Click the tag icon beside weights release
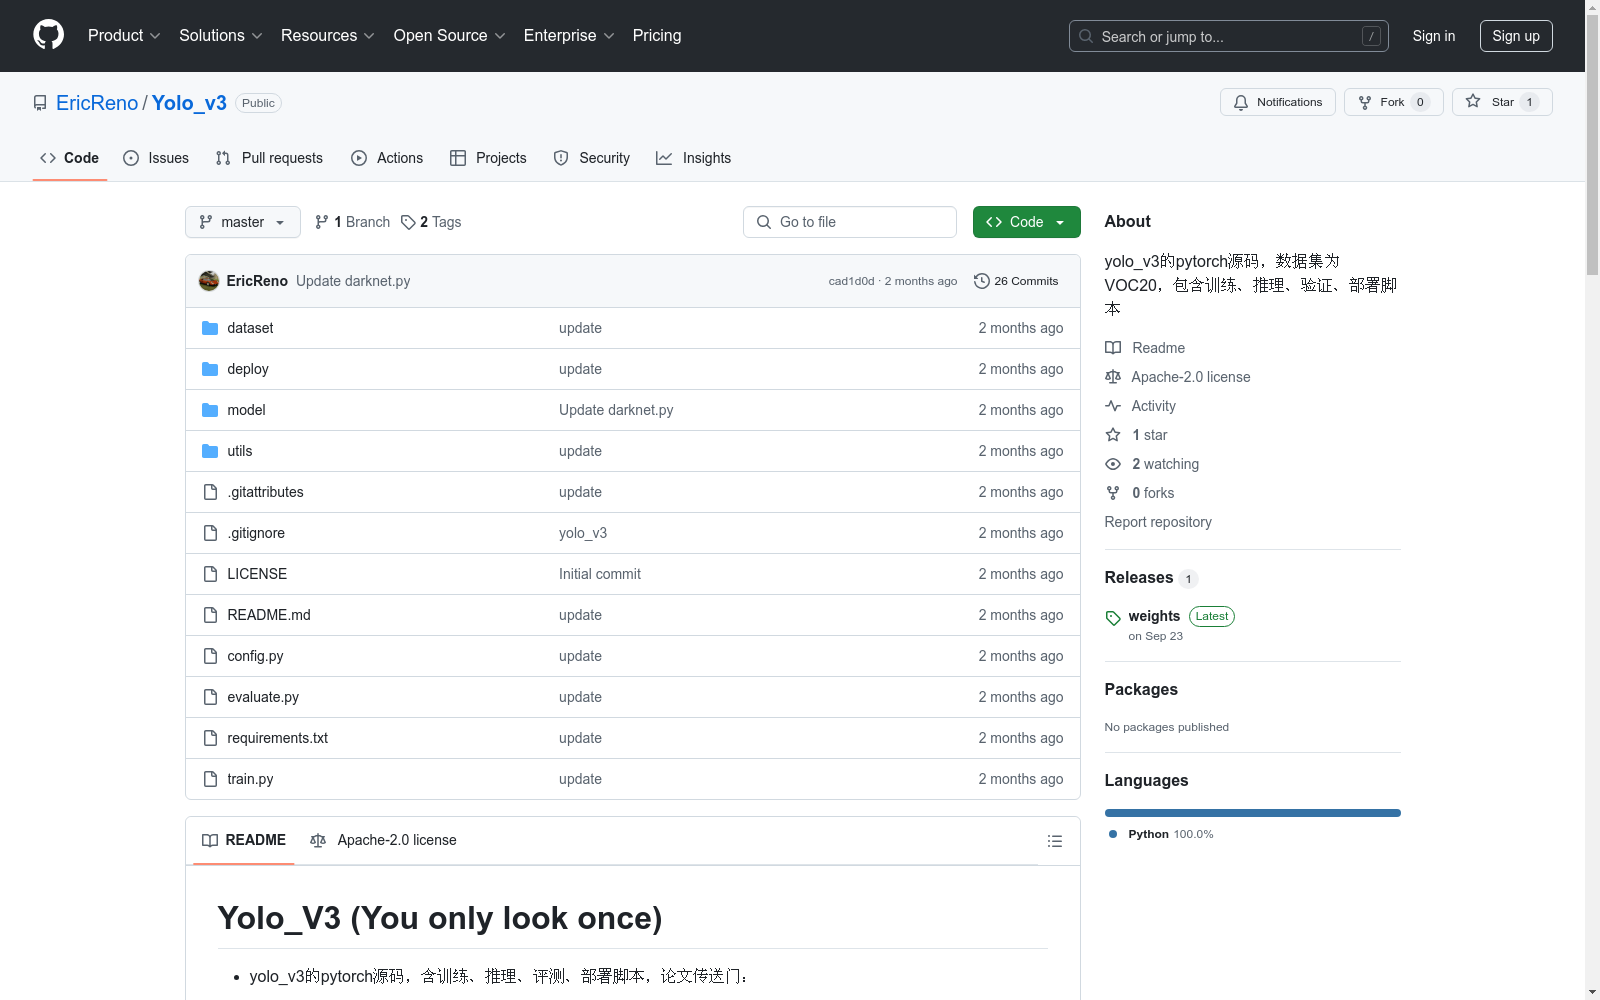Screen dimensions: 1600x1000 coord(1113,618)
